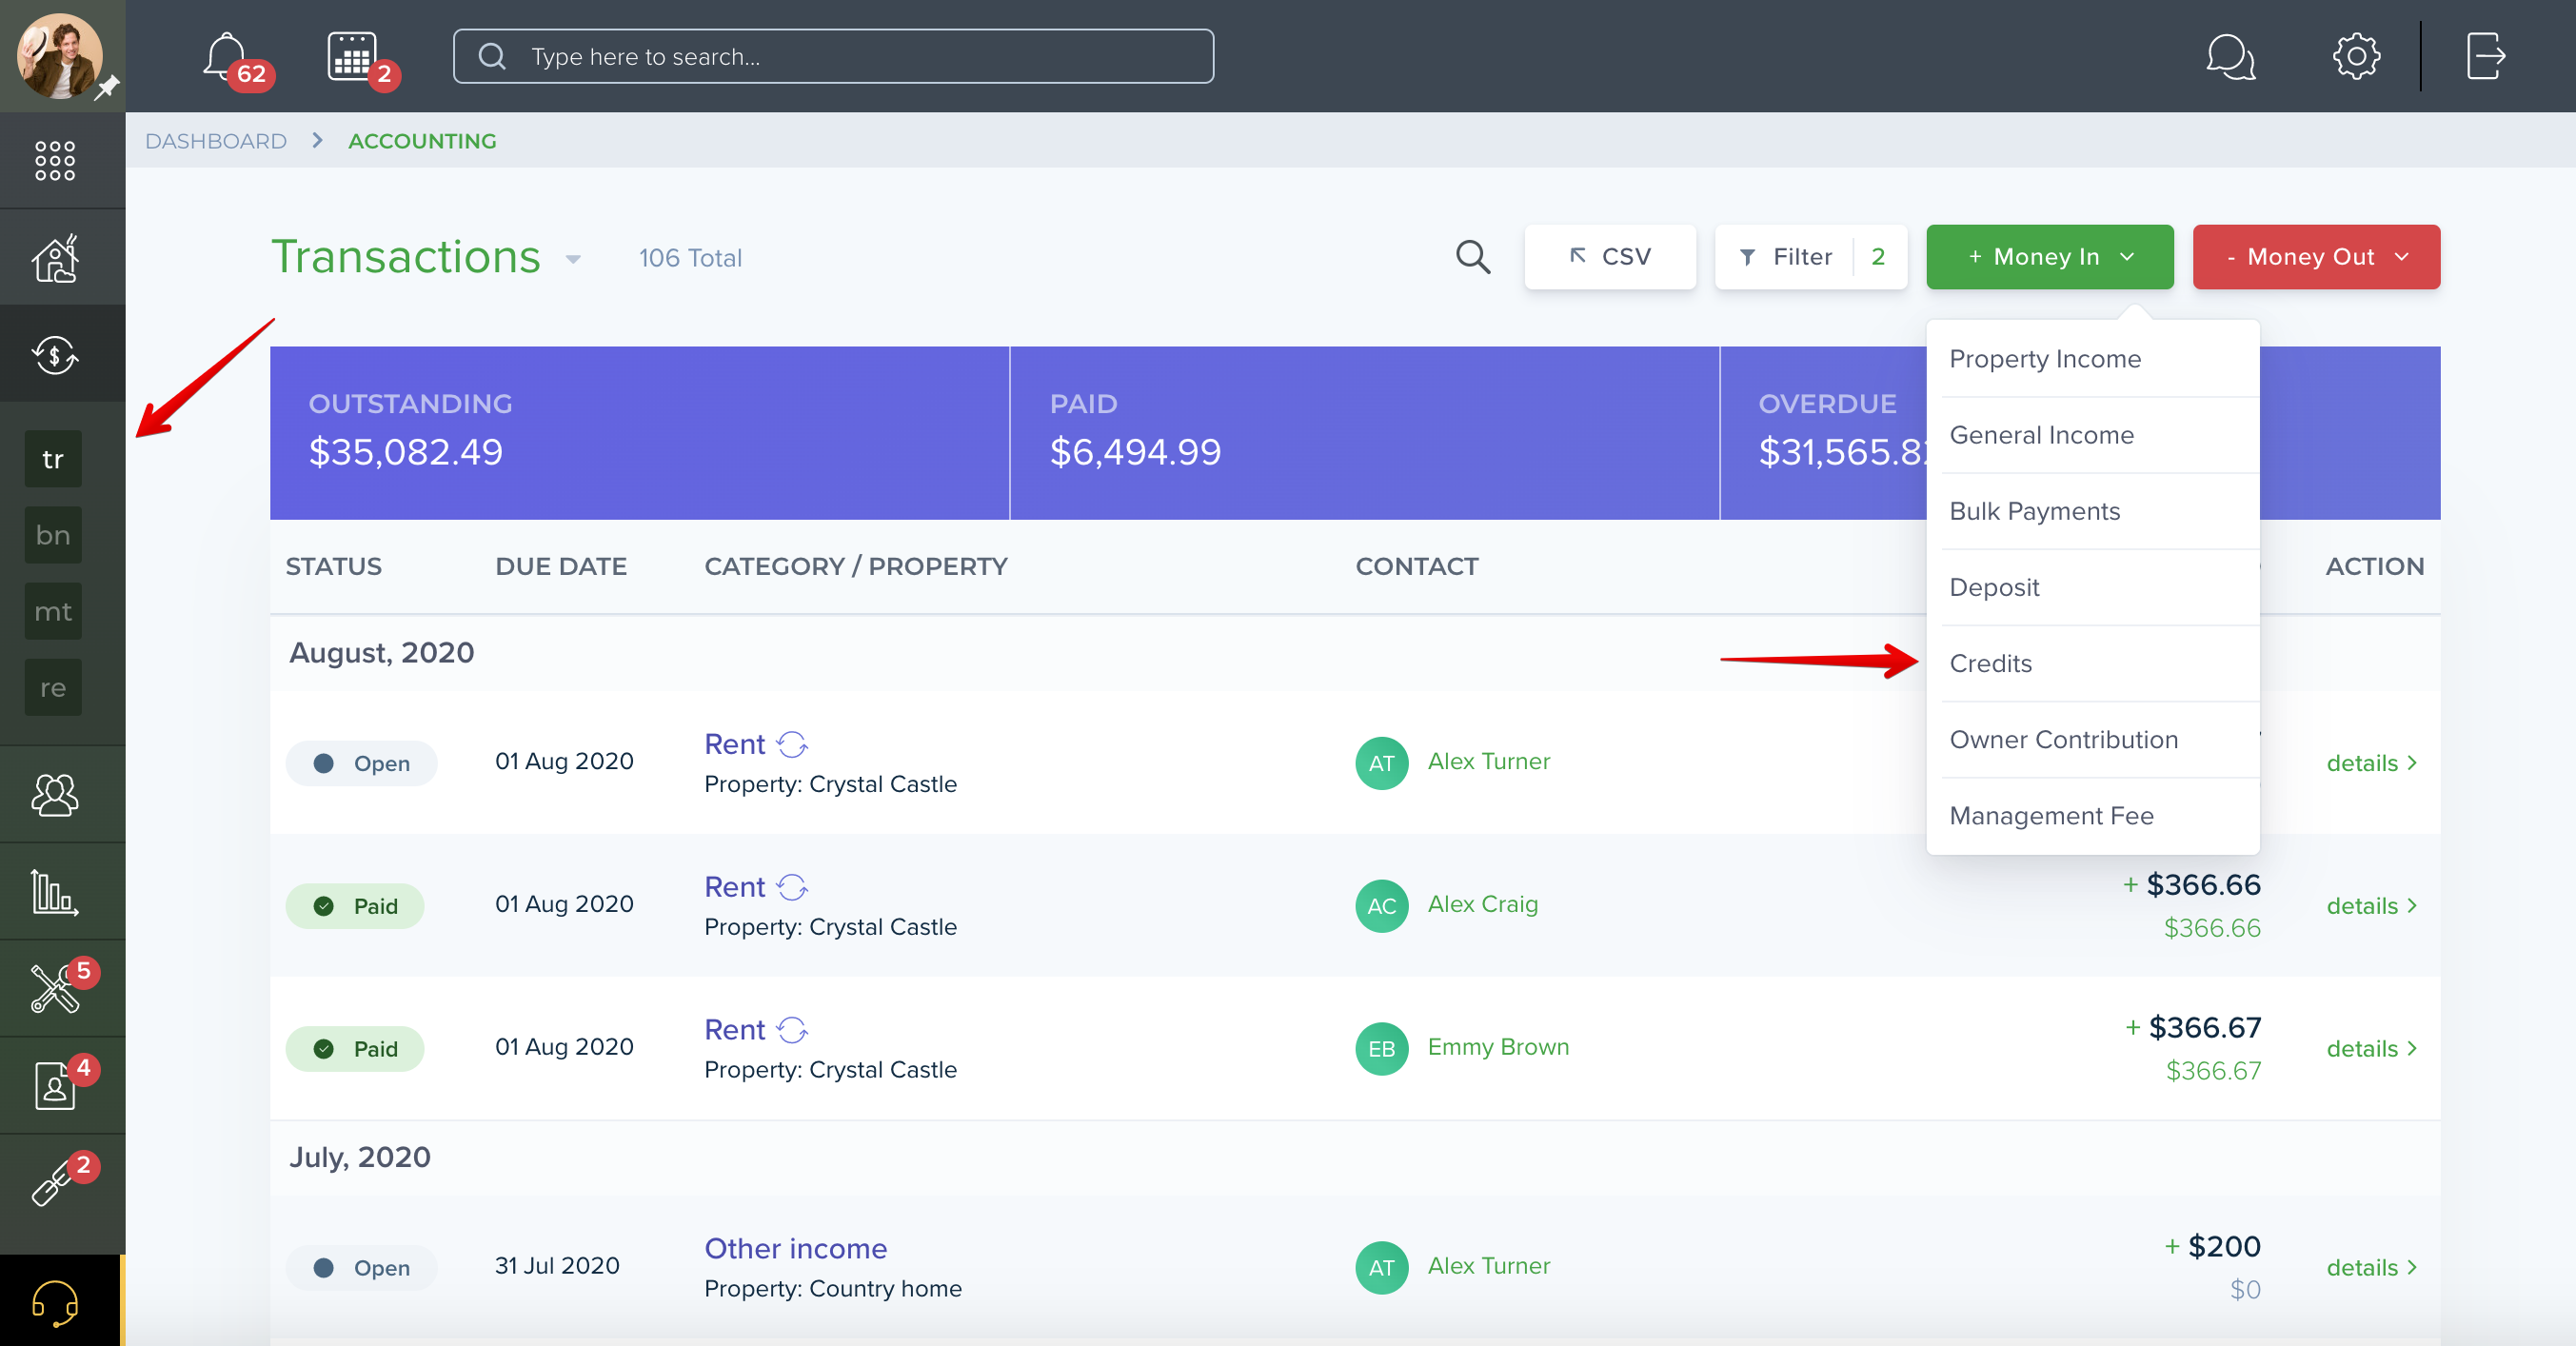Viewport: 2576px width, 1346px height.
Task: Click the PAID $6,494.99 summary card
Action: tap(1364, 433)
